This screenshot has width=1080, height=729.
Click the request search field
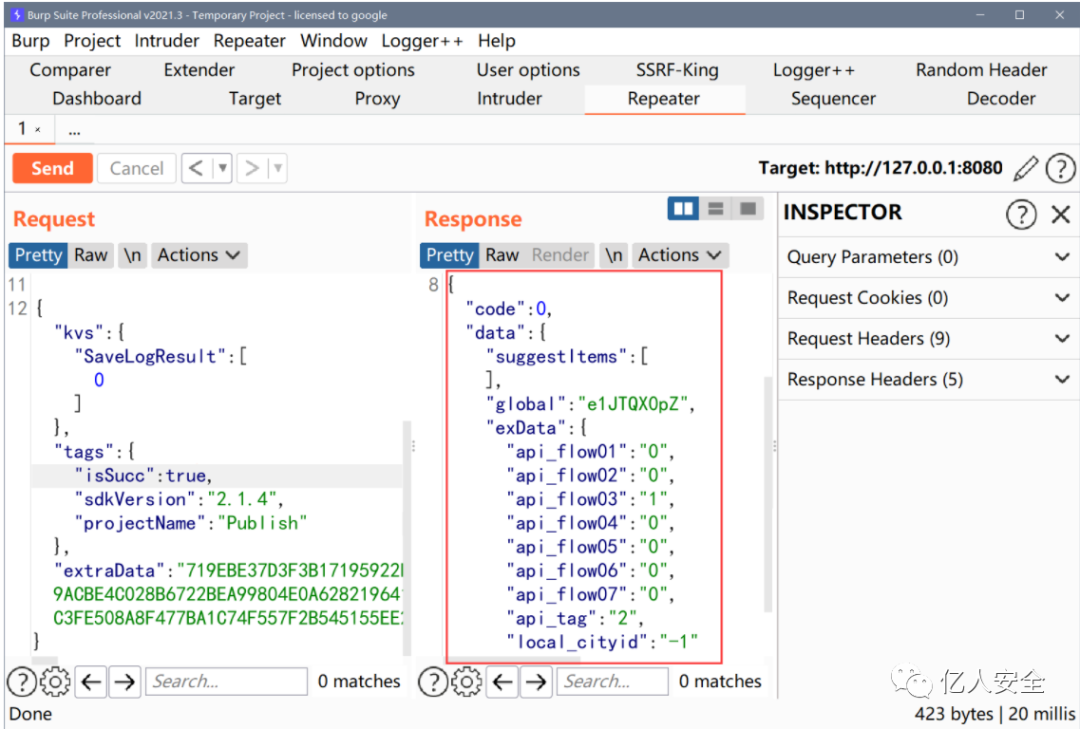coord(226,681)
